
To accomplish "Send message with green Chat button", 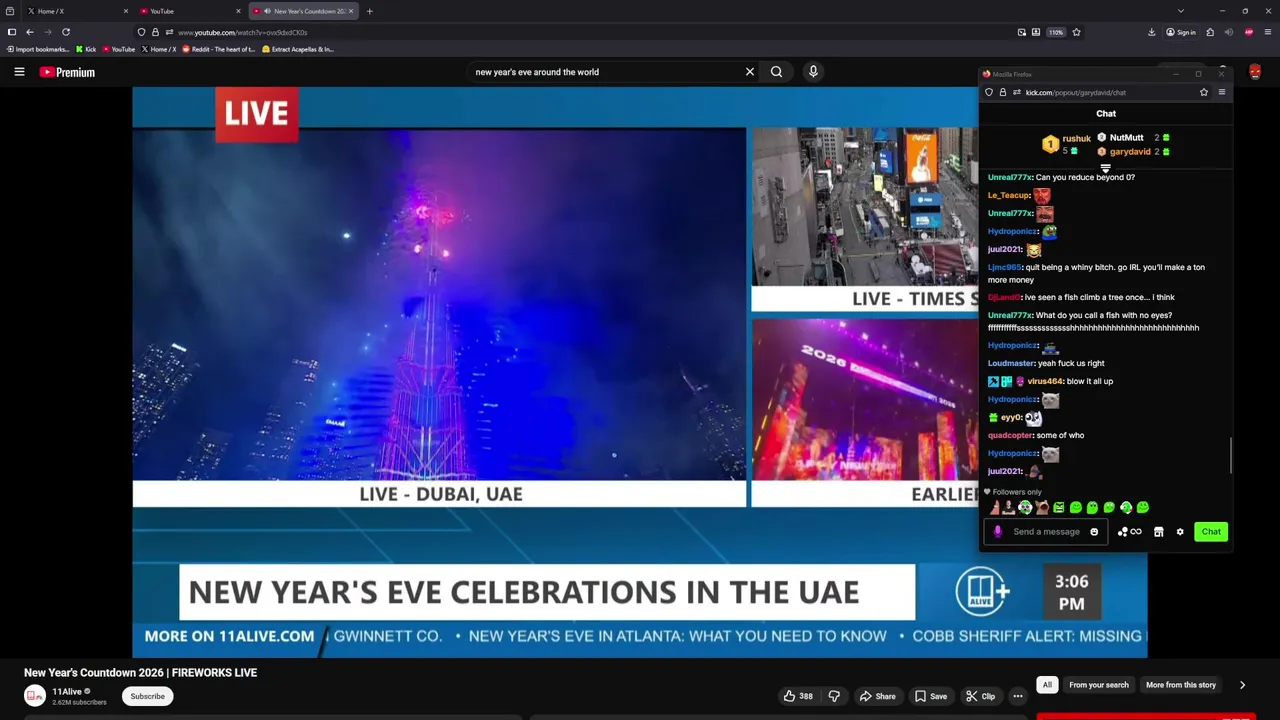I will [1211, 532].
